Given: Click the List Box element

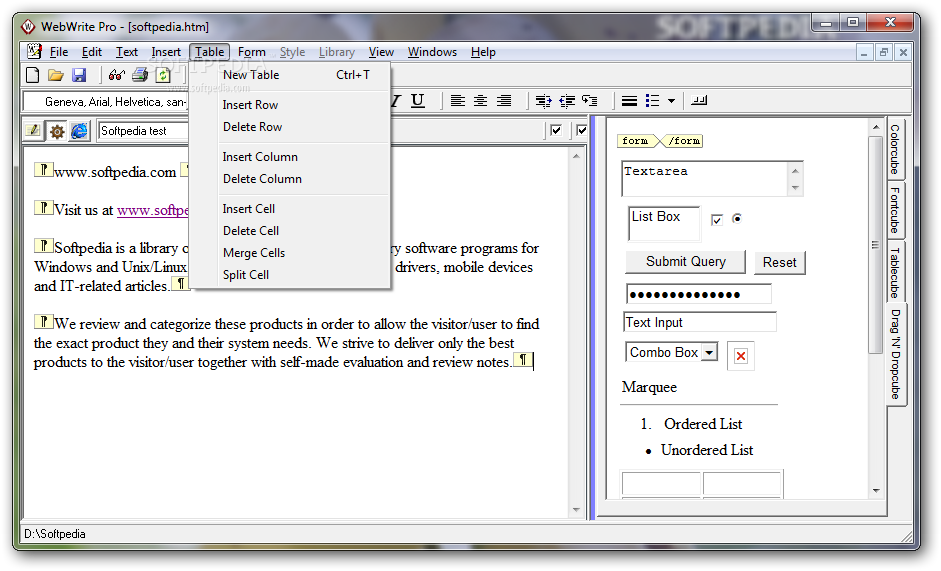Looking at the screenshot, I should pos(664,223).
